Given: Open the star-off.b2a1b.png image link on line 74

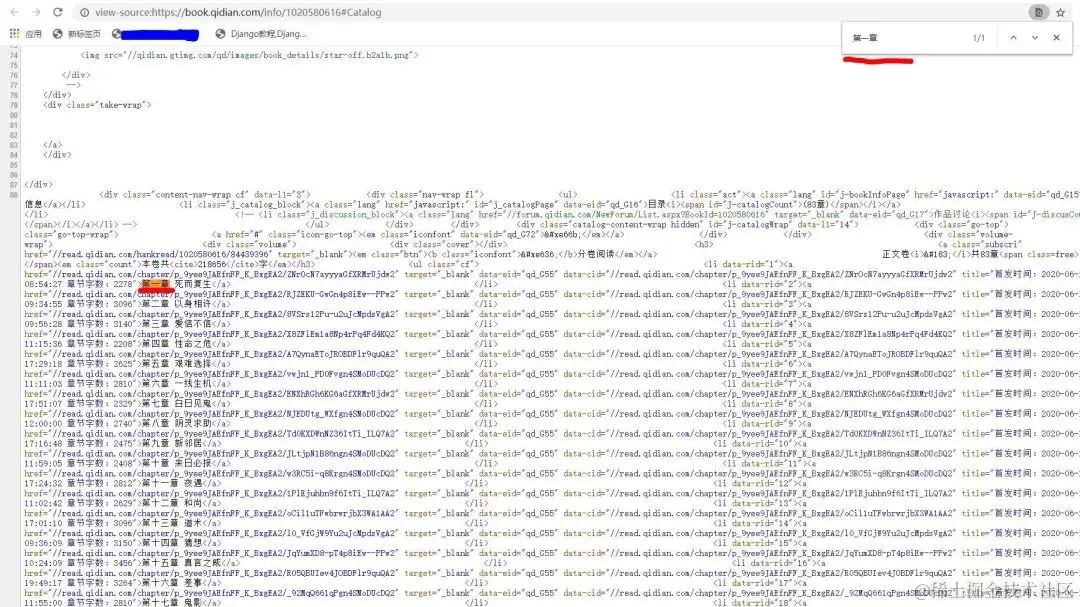Looking at the screenshot, I should (x=273, y=54).
